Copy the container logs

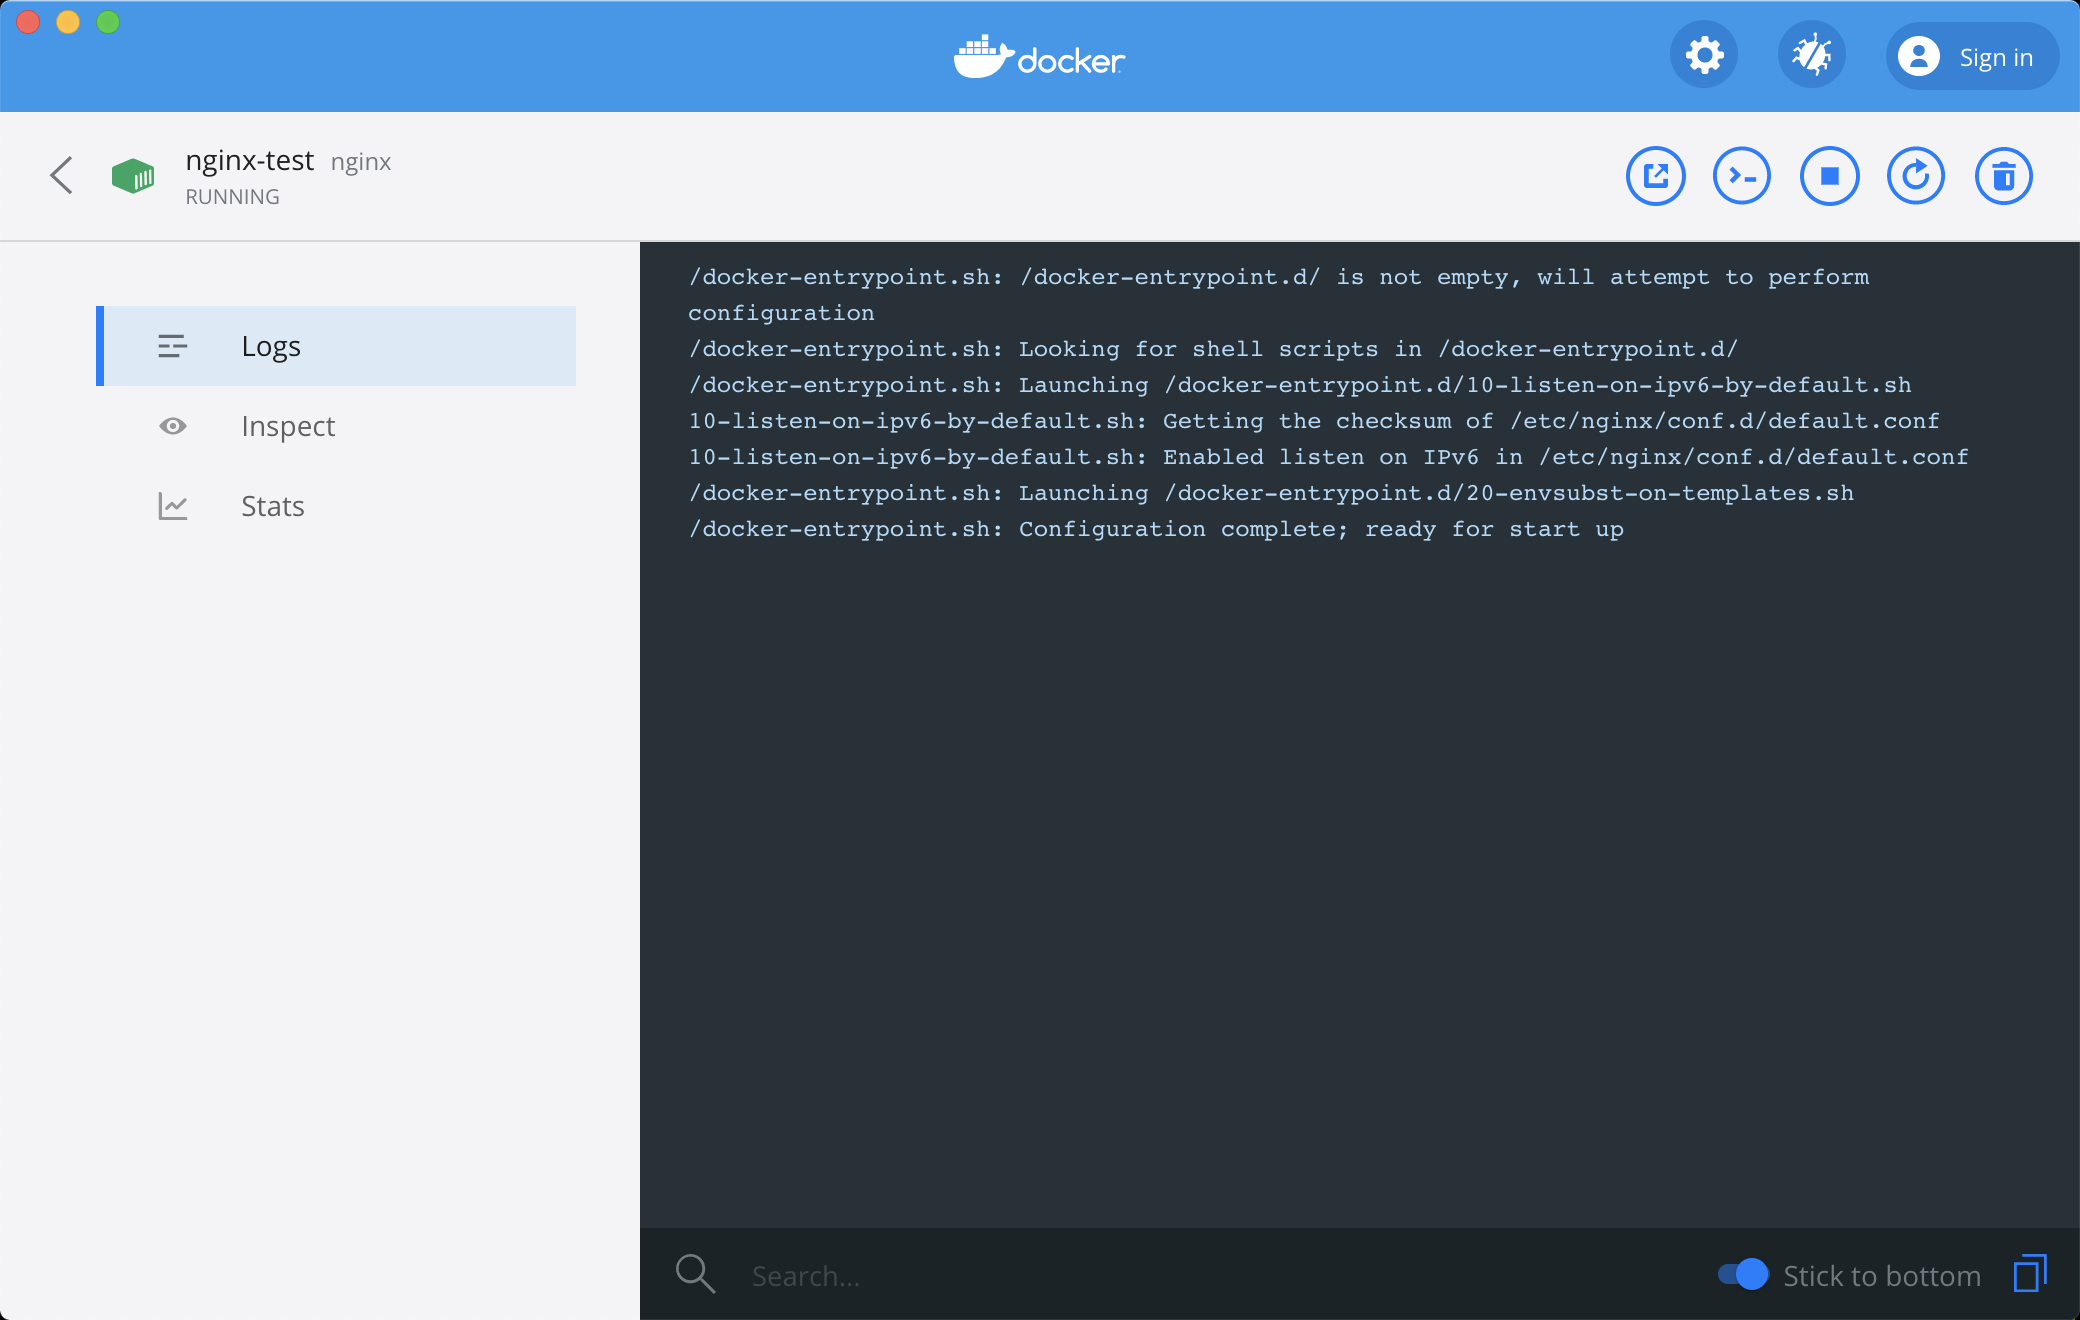click(x=2030, y=1275)
